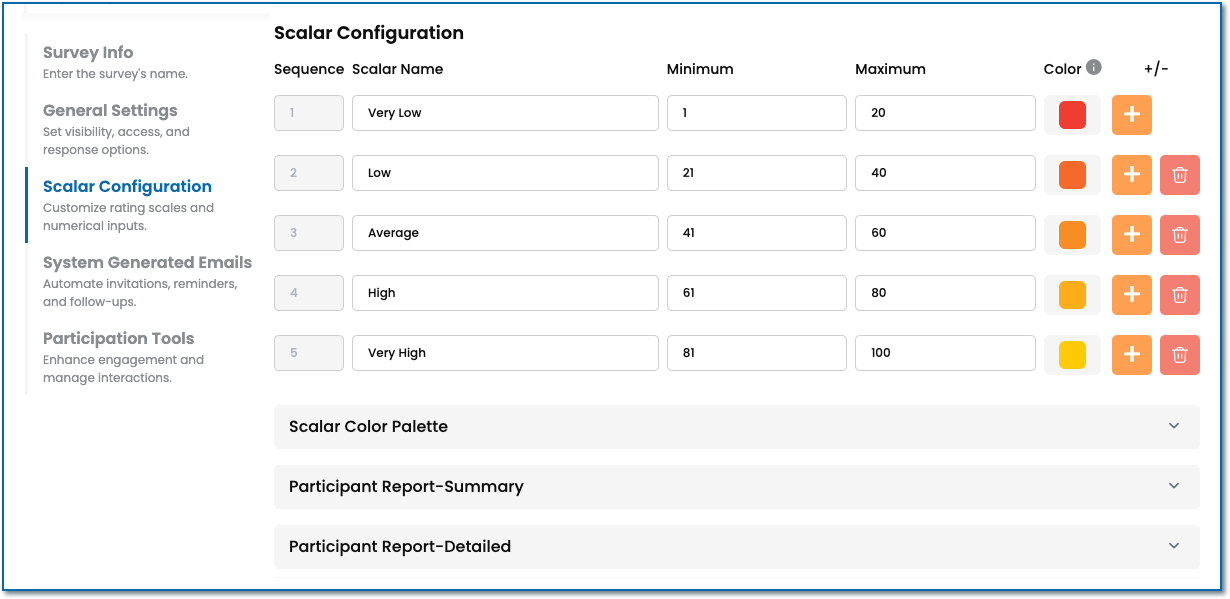The image size is (1230, 599).
Task: Click the plus icon in Very Low row
Action: (x=1131, y=114)
